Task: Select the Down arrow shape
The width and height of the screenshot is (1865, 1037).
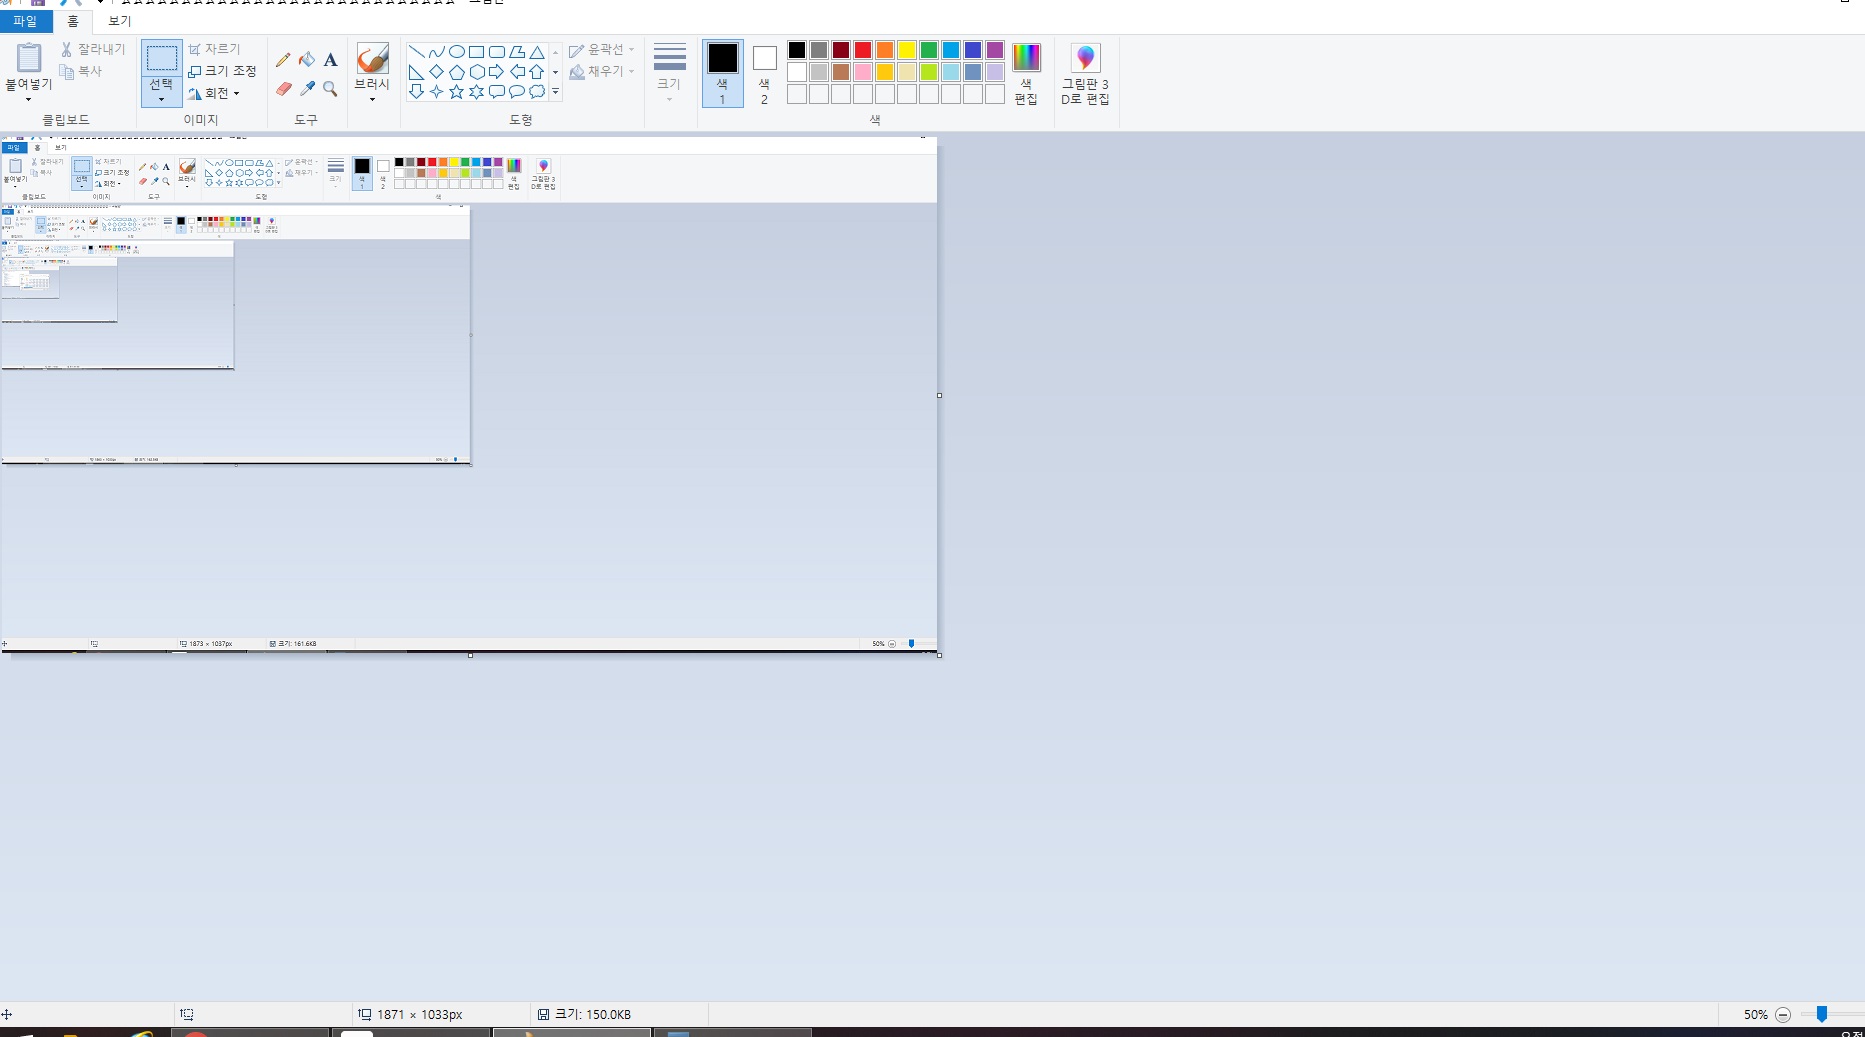Action: pos(417,92)
